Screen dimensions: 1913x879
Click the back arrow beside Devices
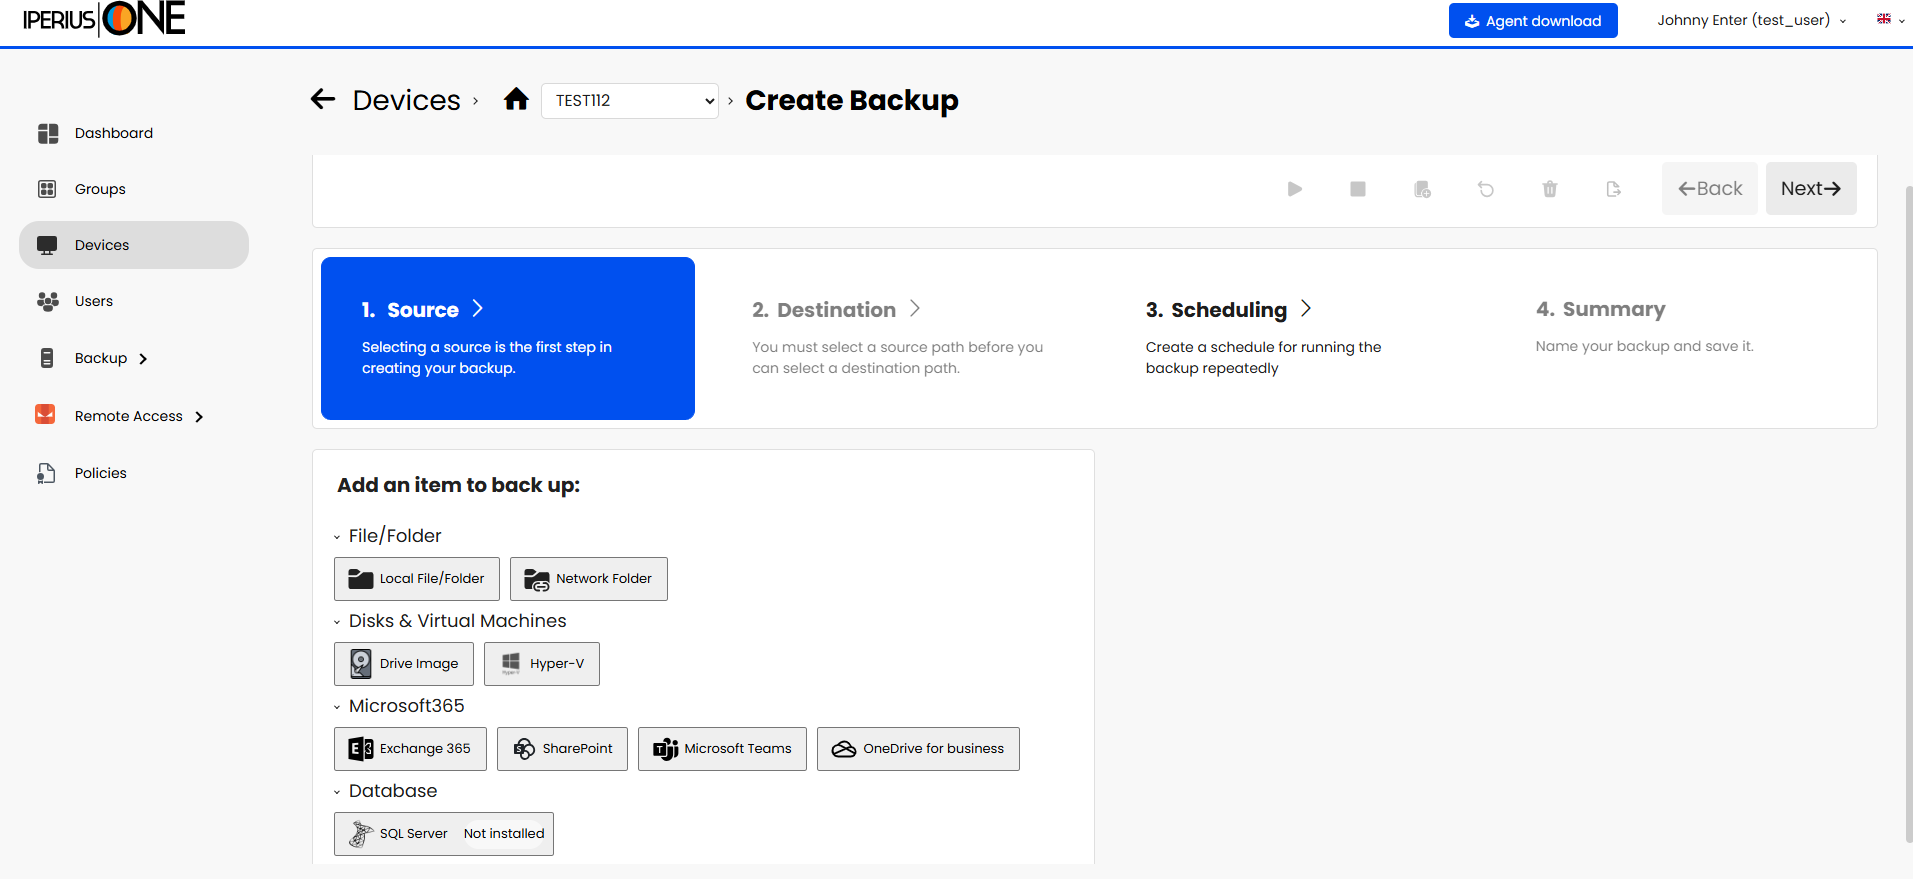[323, 99]
